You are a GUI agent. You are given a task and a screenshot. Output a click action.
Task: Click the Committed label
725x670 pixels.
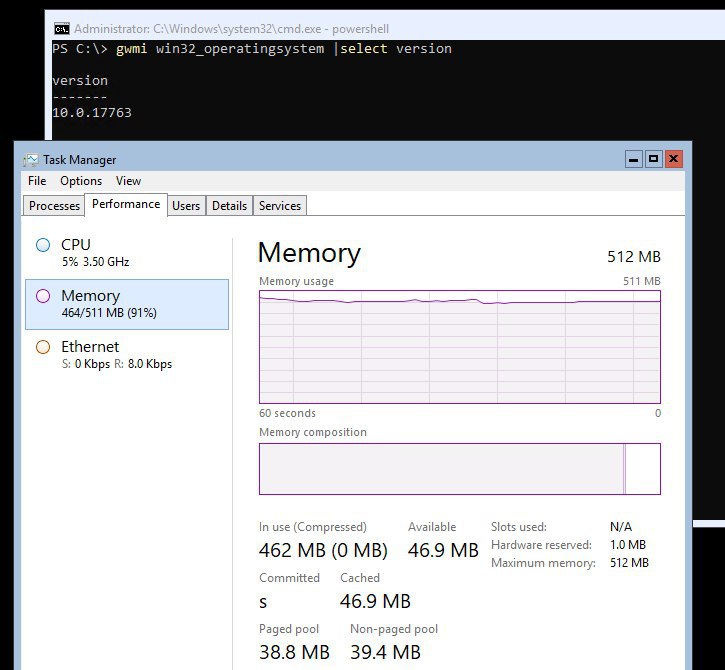[289, 578]
